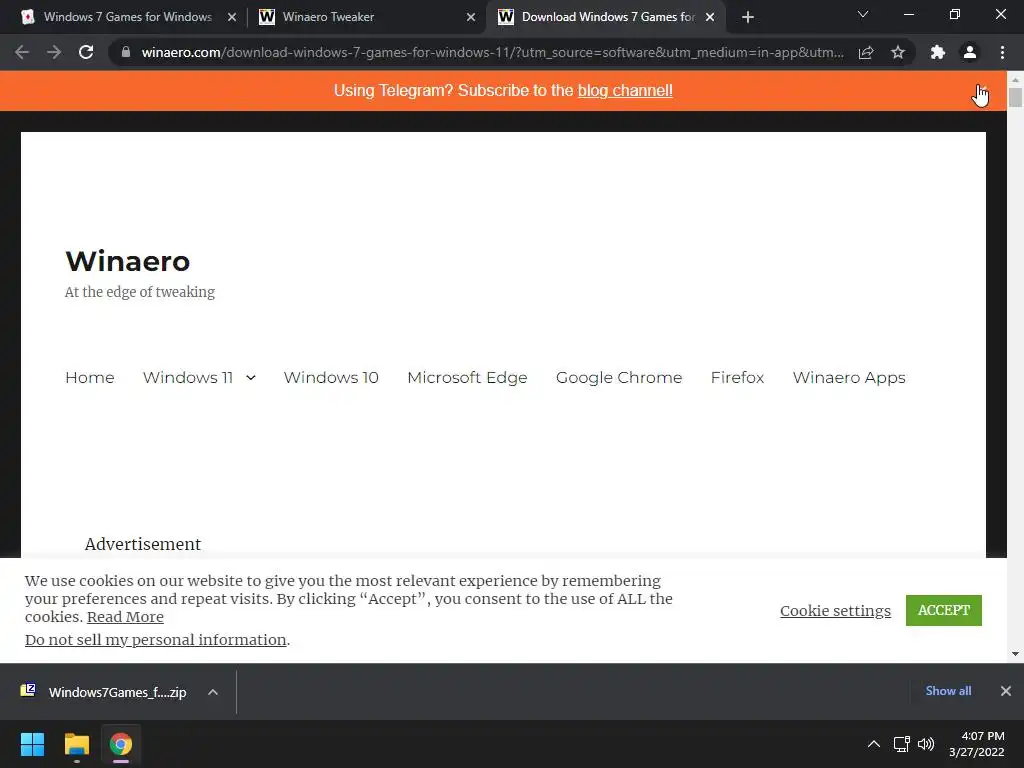The height and width of the screenshot is (768, 1024).
Task: Expand the download item options chevron
Action: pyautogui.click(x=213, y=692)
